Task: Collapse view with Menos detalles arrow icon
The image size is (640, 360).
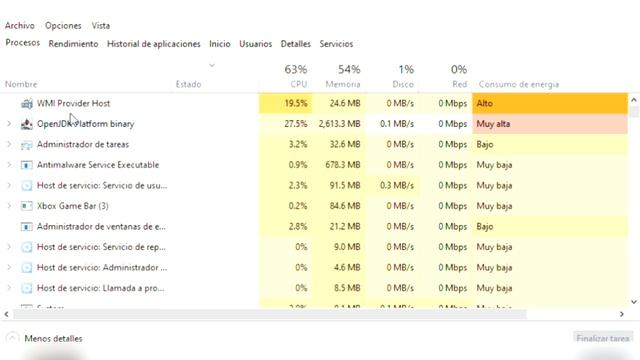Action: point(12,338)
